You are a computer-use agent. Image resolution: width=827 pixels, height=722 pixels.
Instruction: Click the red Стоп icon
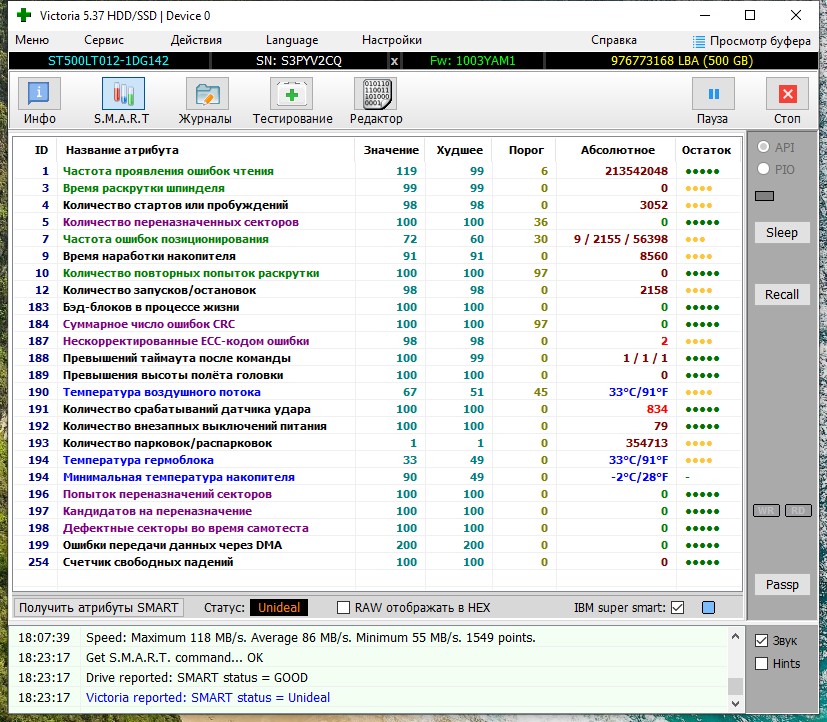[x=787, y=95]
